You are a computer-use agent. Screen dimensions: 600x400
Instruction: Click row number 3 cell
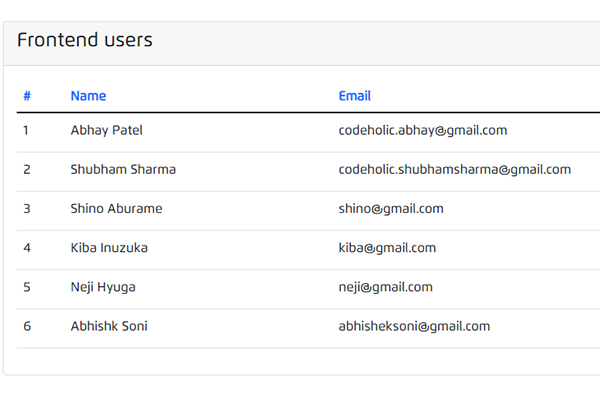click(27, 209)
